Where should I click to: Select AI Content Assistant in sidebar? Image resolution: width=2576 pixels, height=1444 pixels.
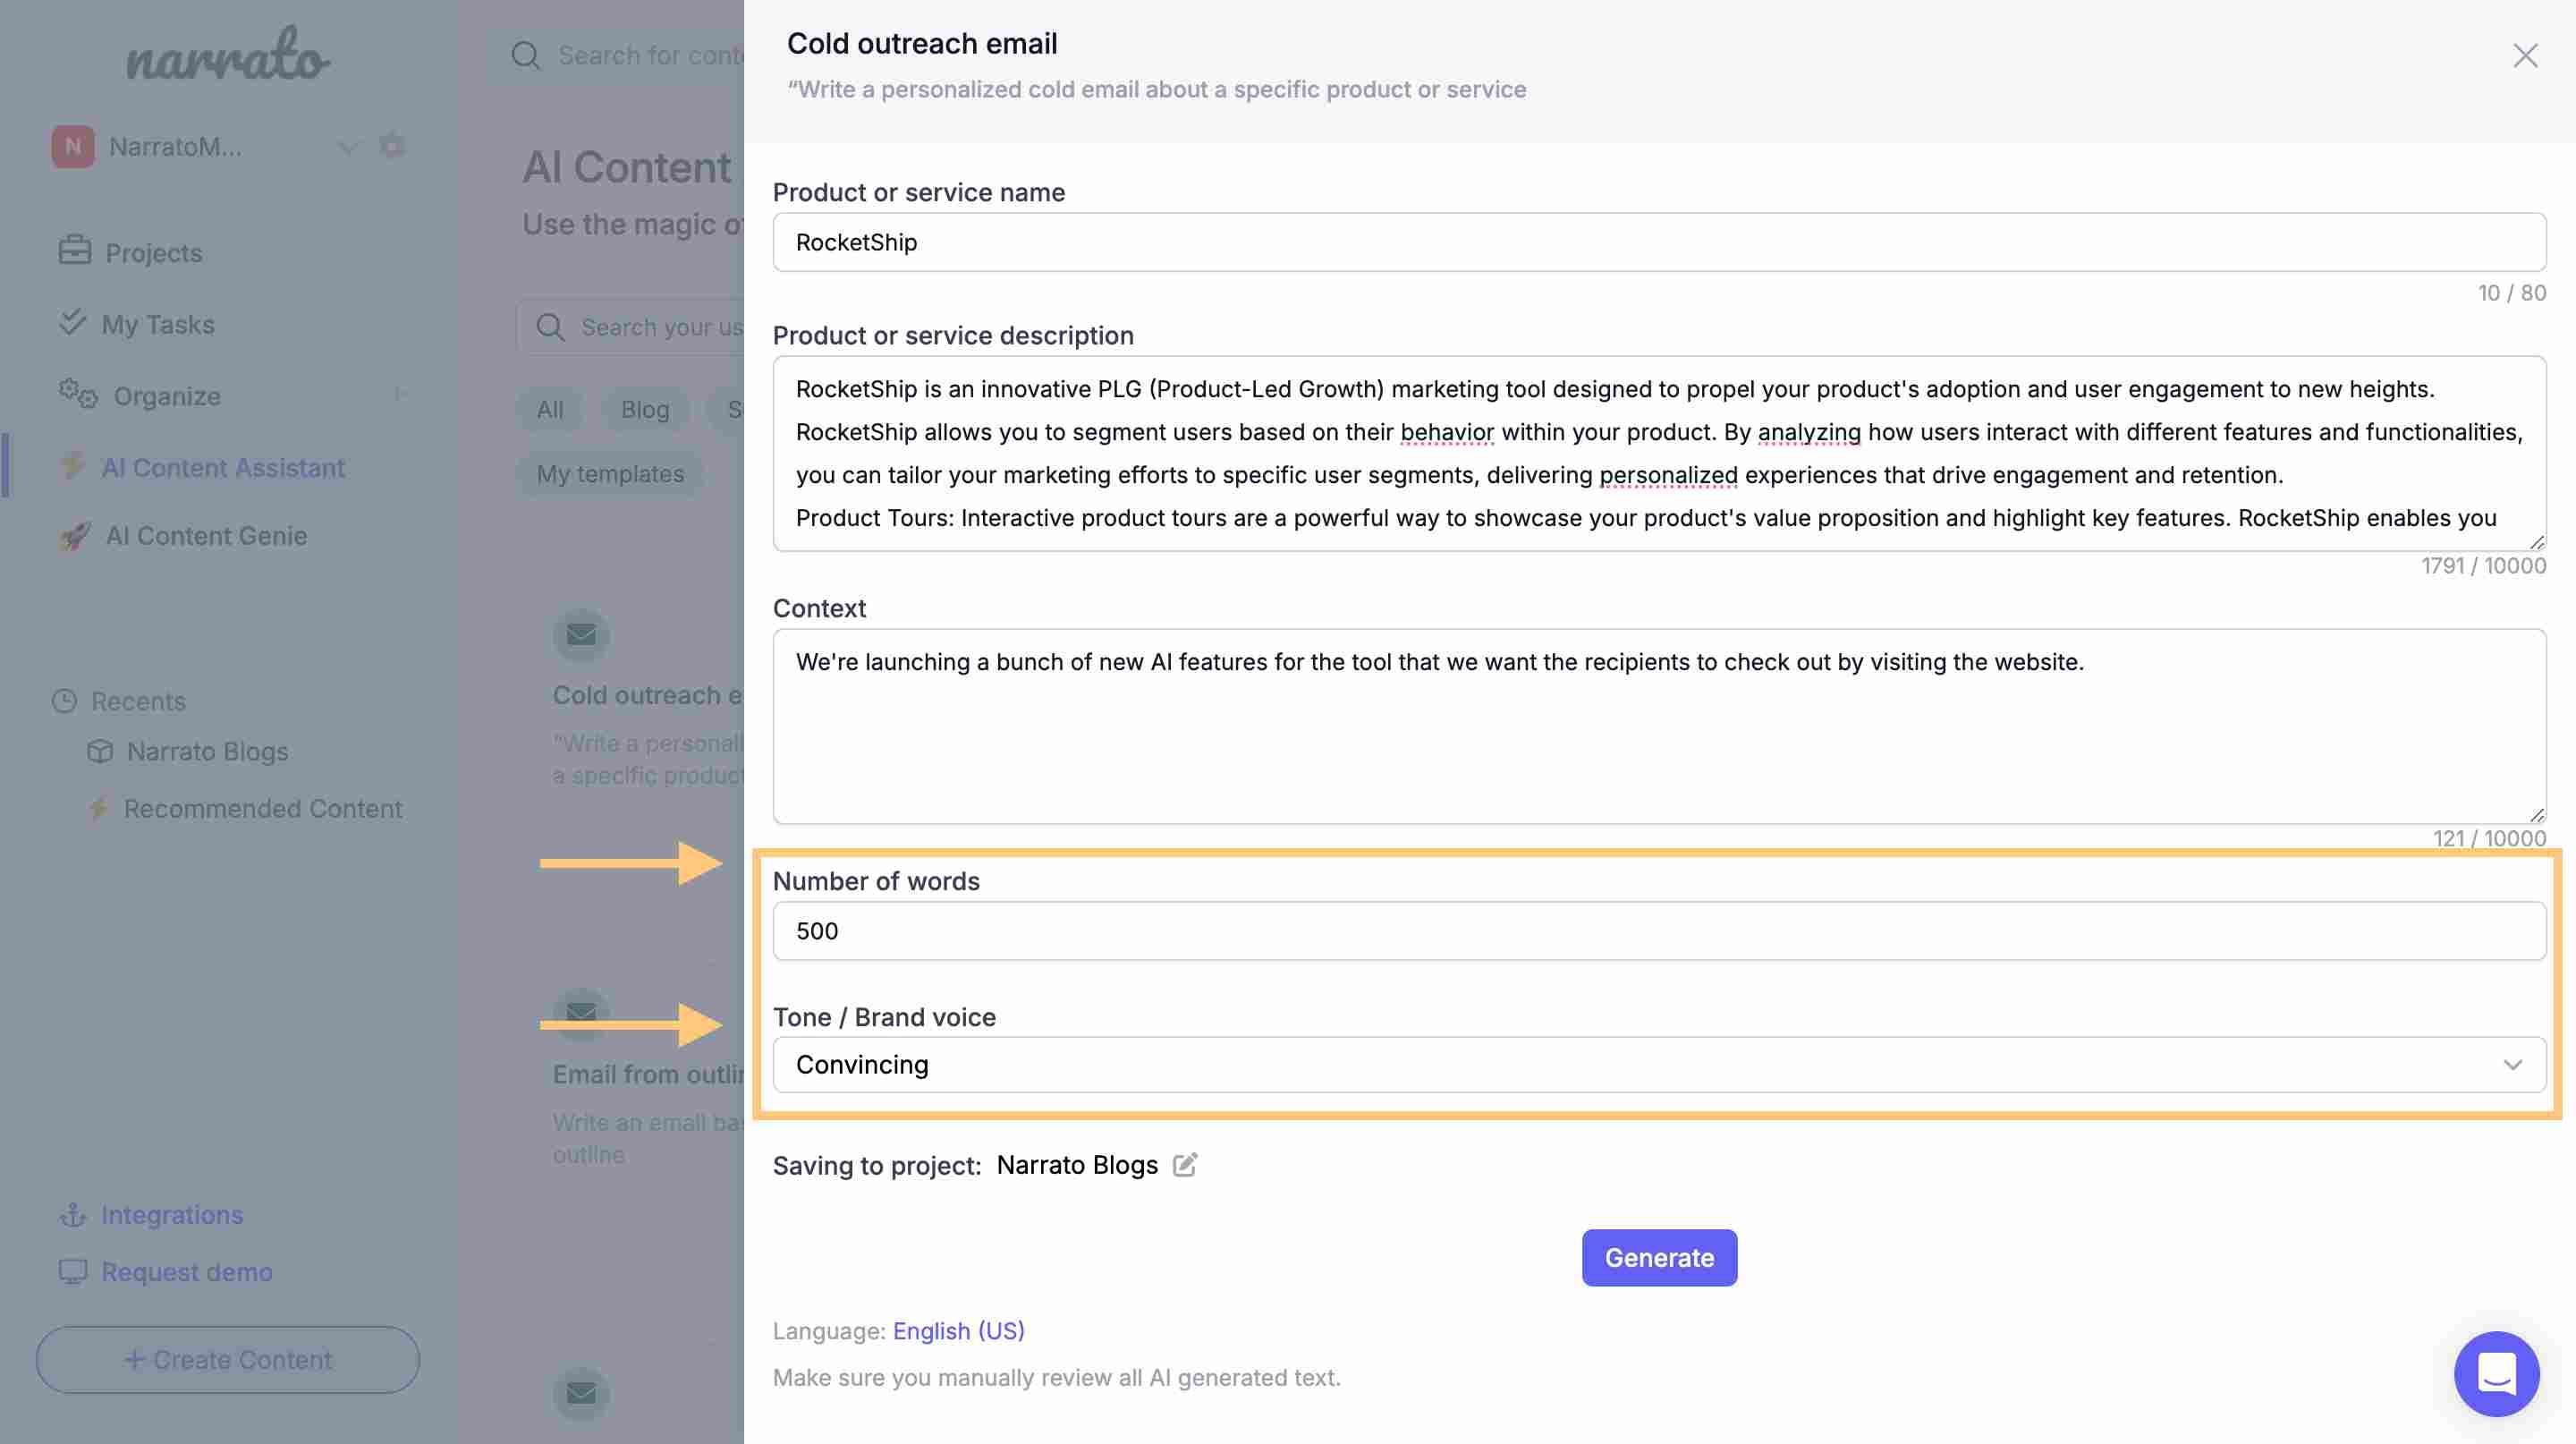223,467
